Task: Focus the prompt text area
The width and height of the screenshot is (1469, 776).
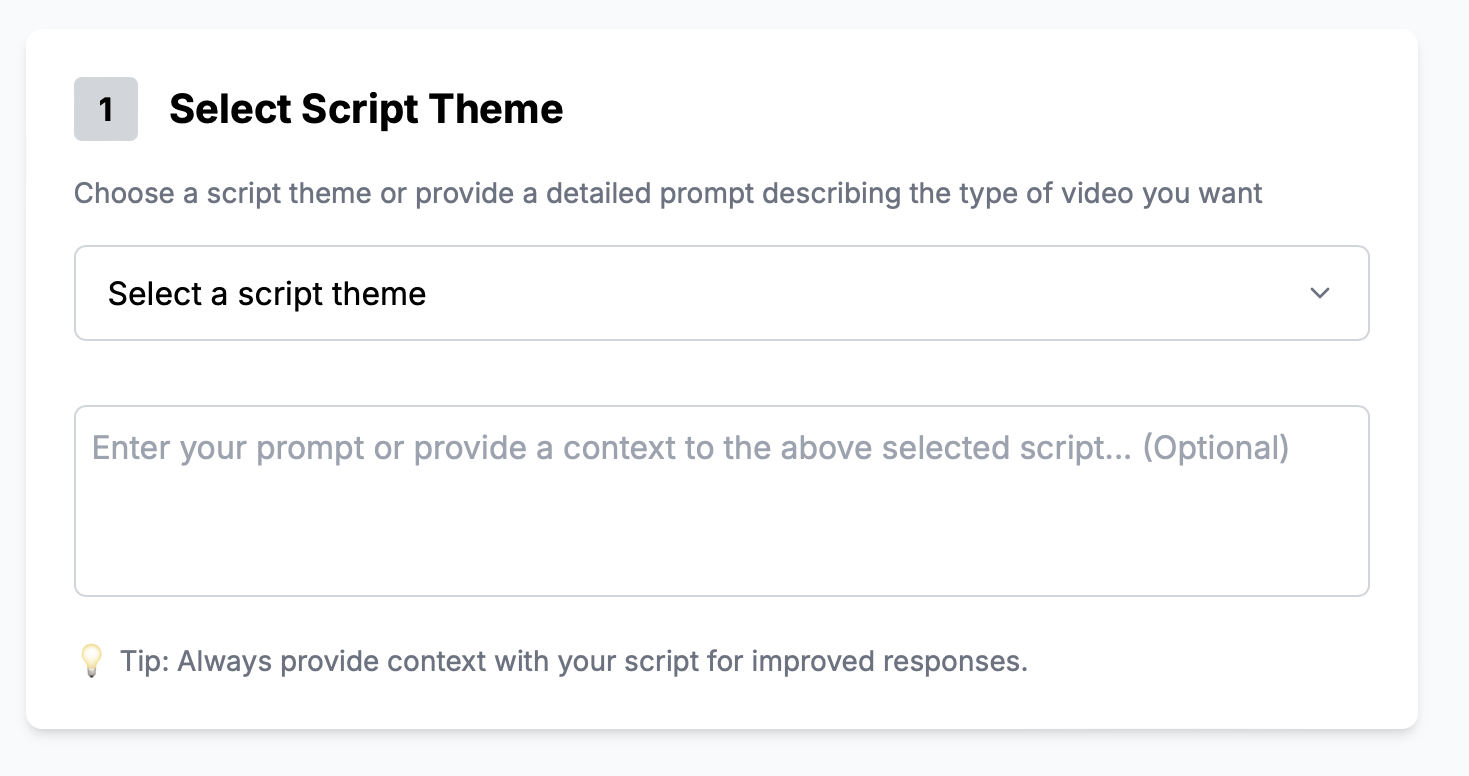Action: coord(721,500)
